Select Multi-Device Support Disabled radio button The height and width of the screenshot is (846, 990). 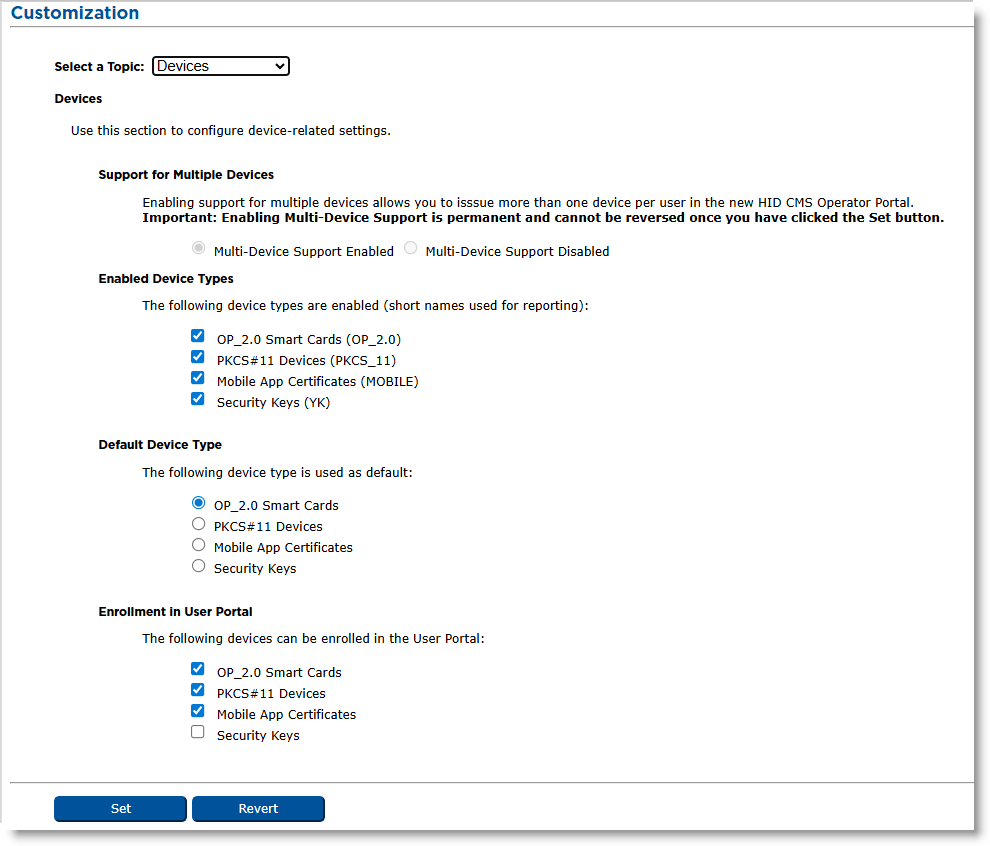410,248
